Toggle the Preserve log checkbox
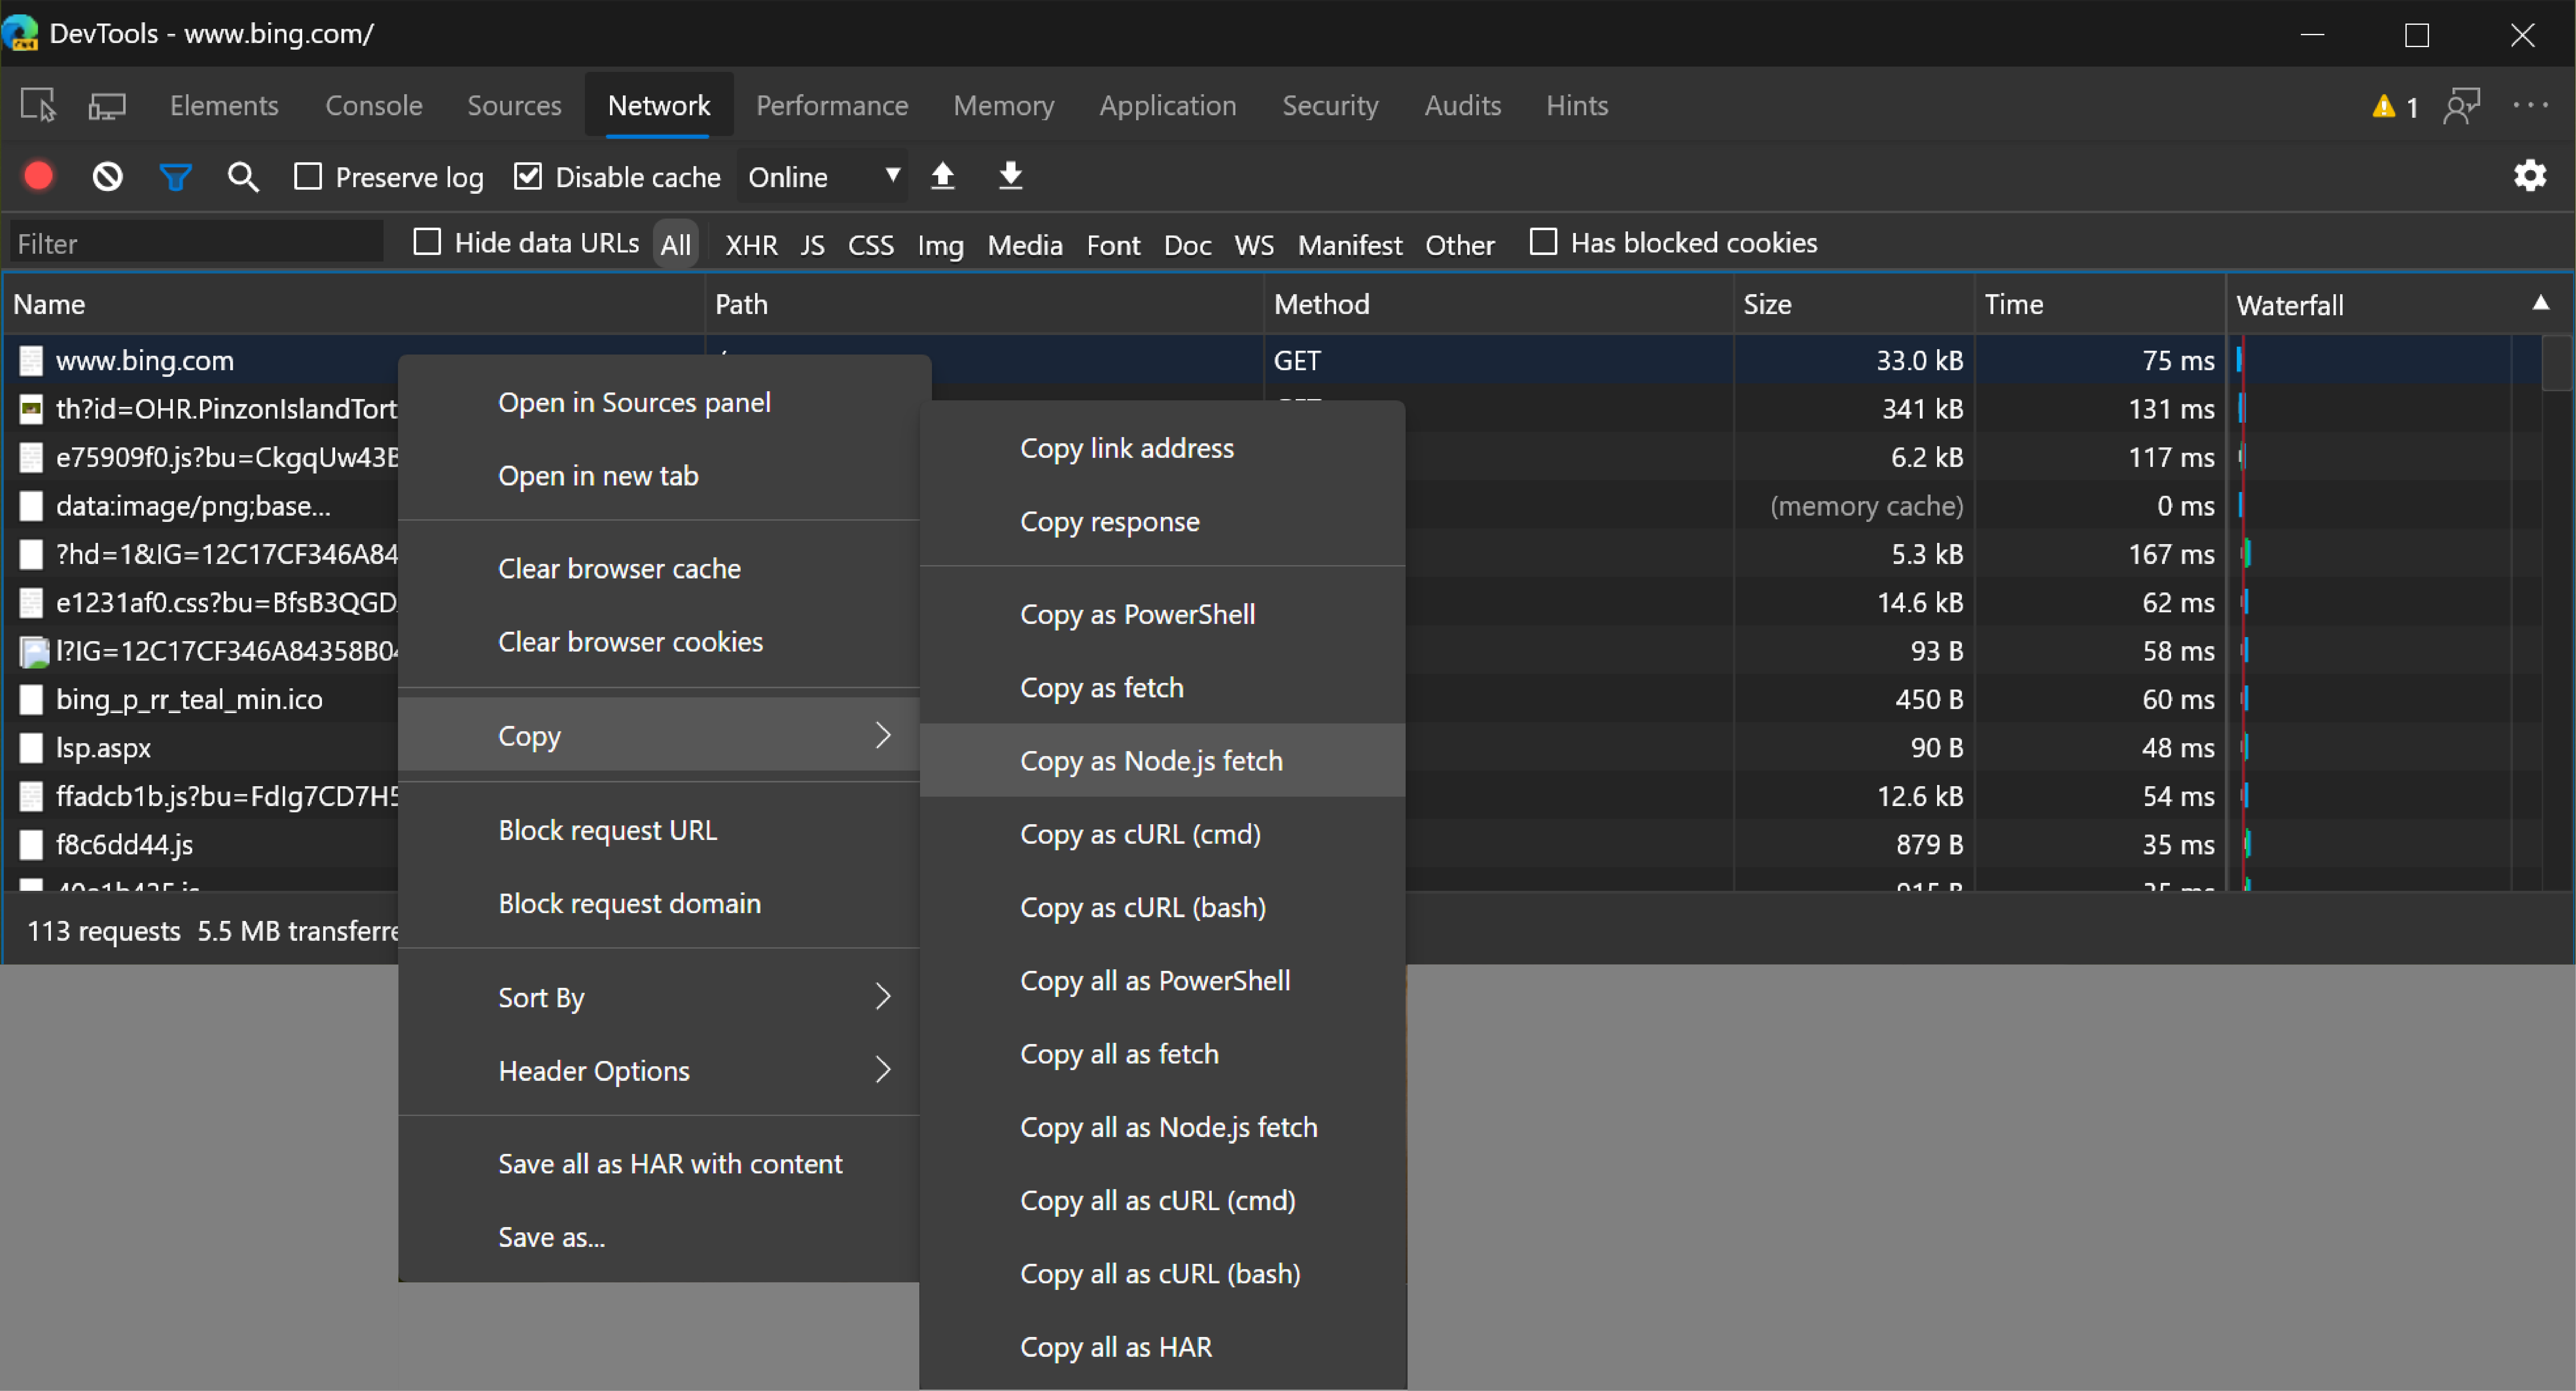The image size is (2576, 1391). [x=308, y=176]
